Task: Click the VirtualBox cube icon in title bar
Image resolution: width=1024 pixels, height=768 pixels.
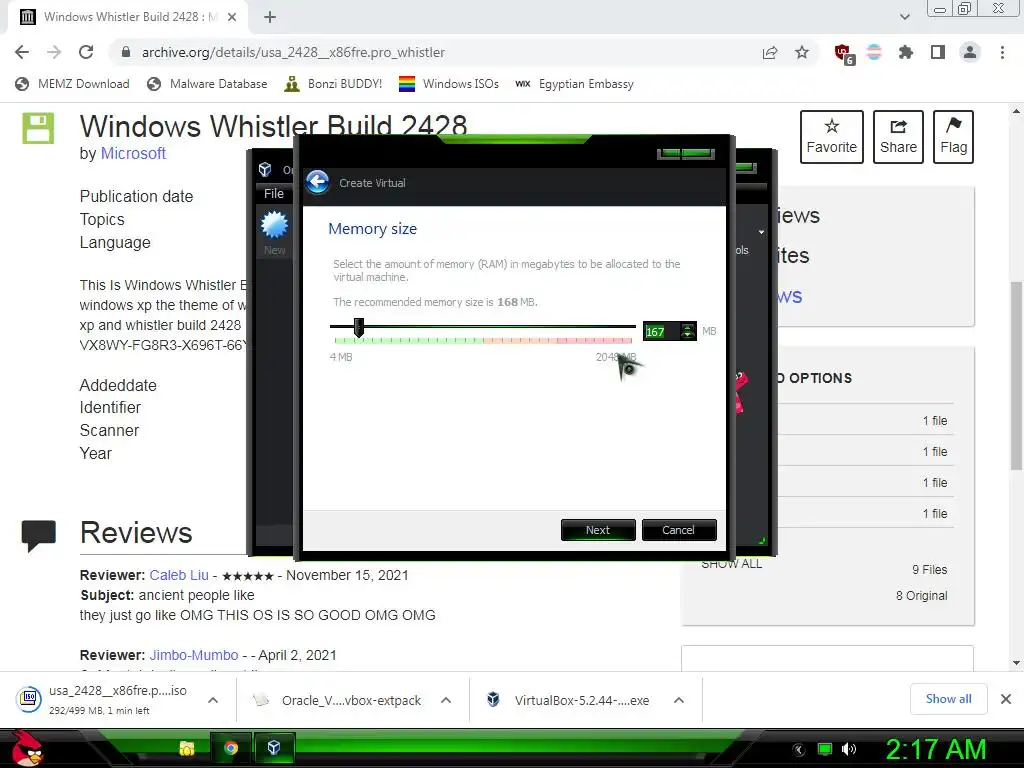Action: tap(265, 170)
